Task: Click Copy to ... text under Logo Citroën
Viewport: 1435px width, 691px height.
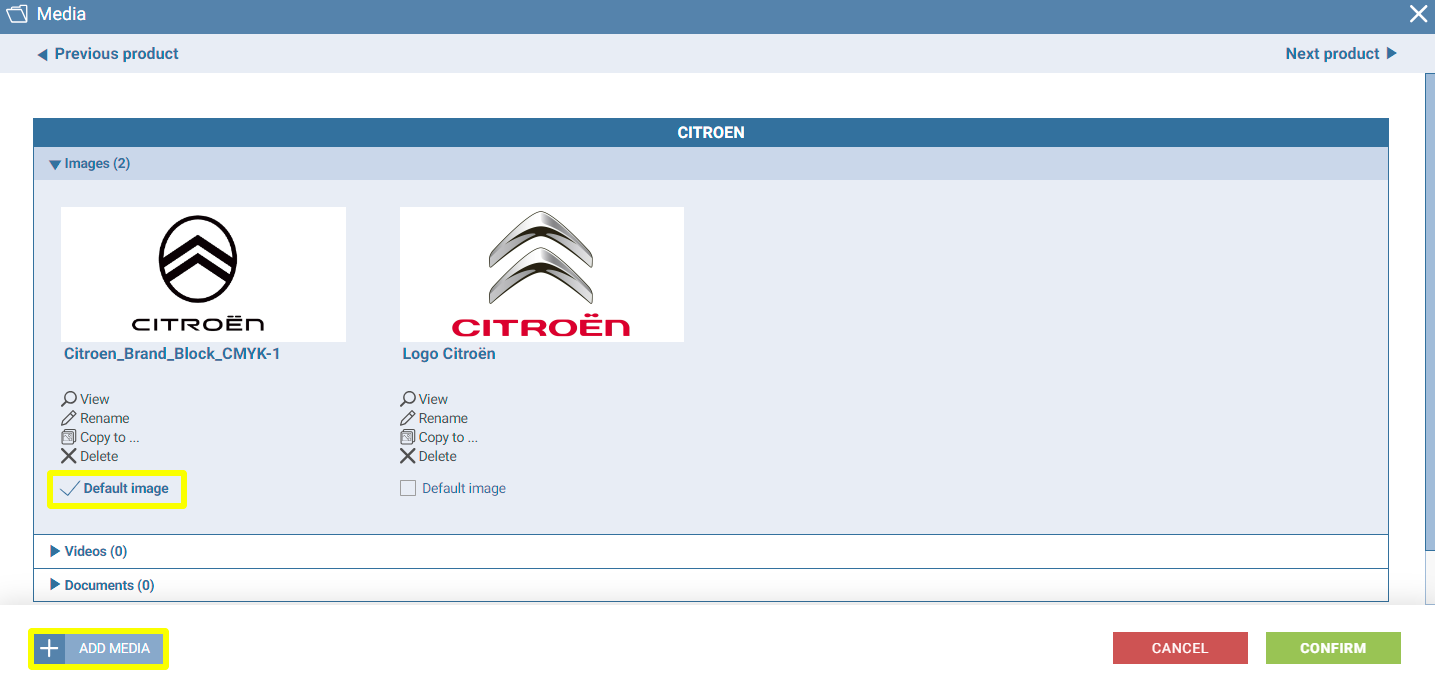Action: pyautogui.click(x=448, y=437)
